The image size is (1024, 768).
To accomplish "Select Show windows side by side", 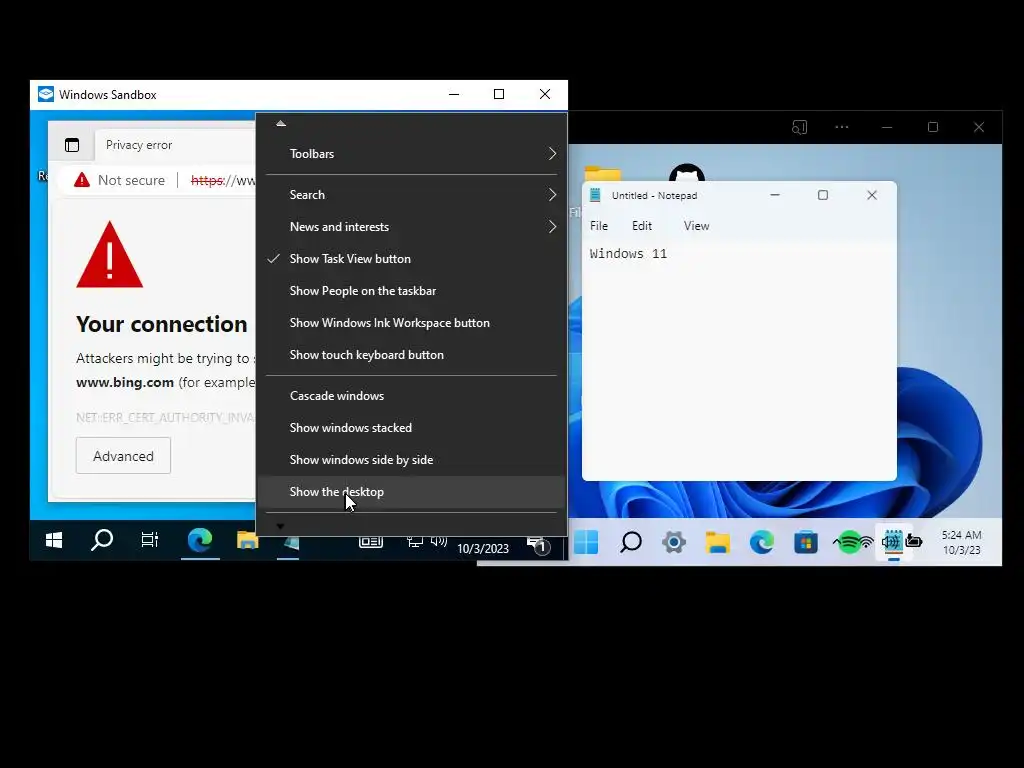I will coord(411,460).
